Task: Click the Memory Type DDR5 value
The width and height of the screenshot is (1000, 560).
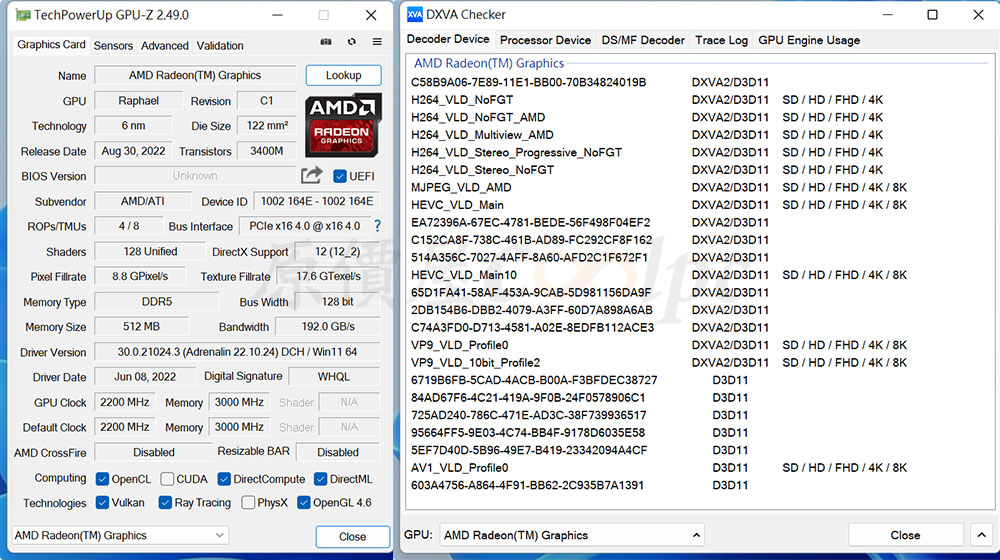Action: coord(157,302)
